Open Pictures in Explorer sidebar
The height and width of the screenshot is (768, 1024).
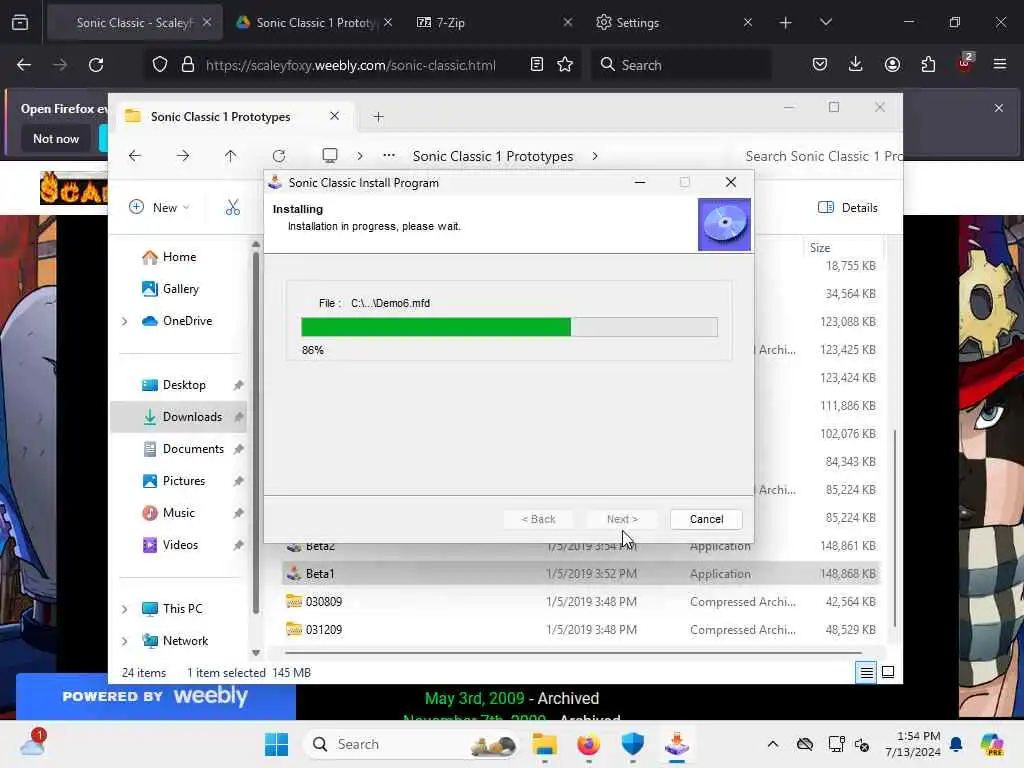[x=178, y=481]
